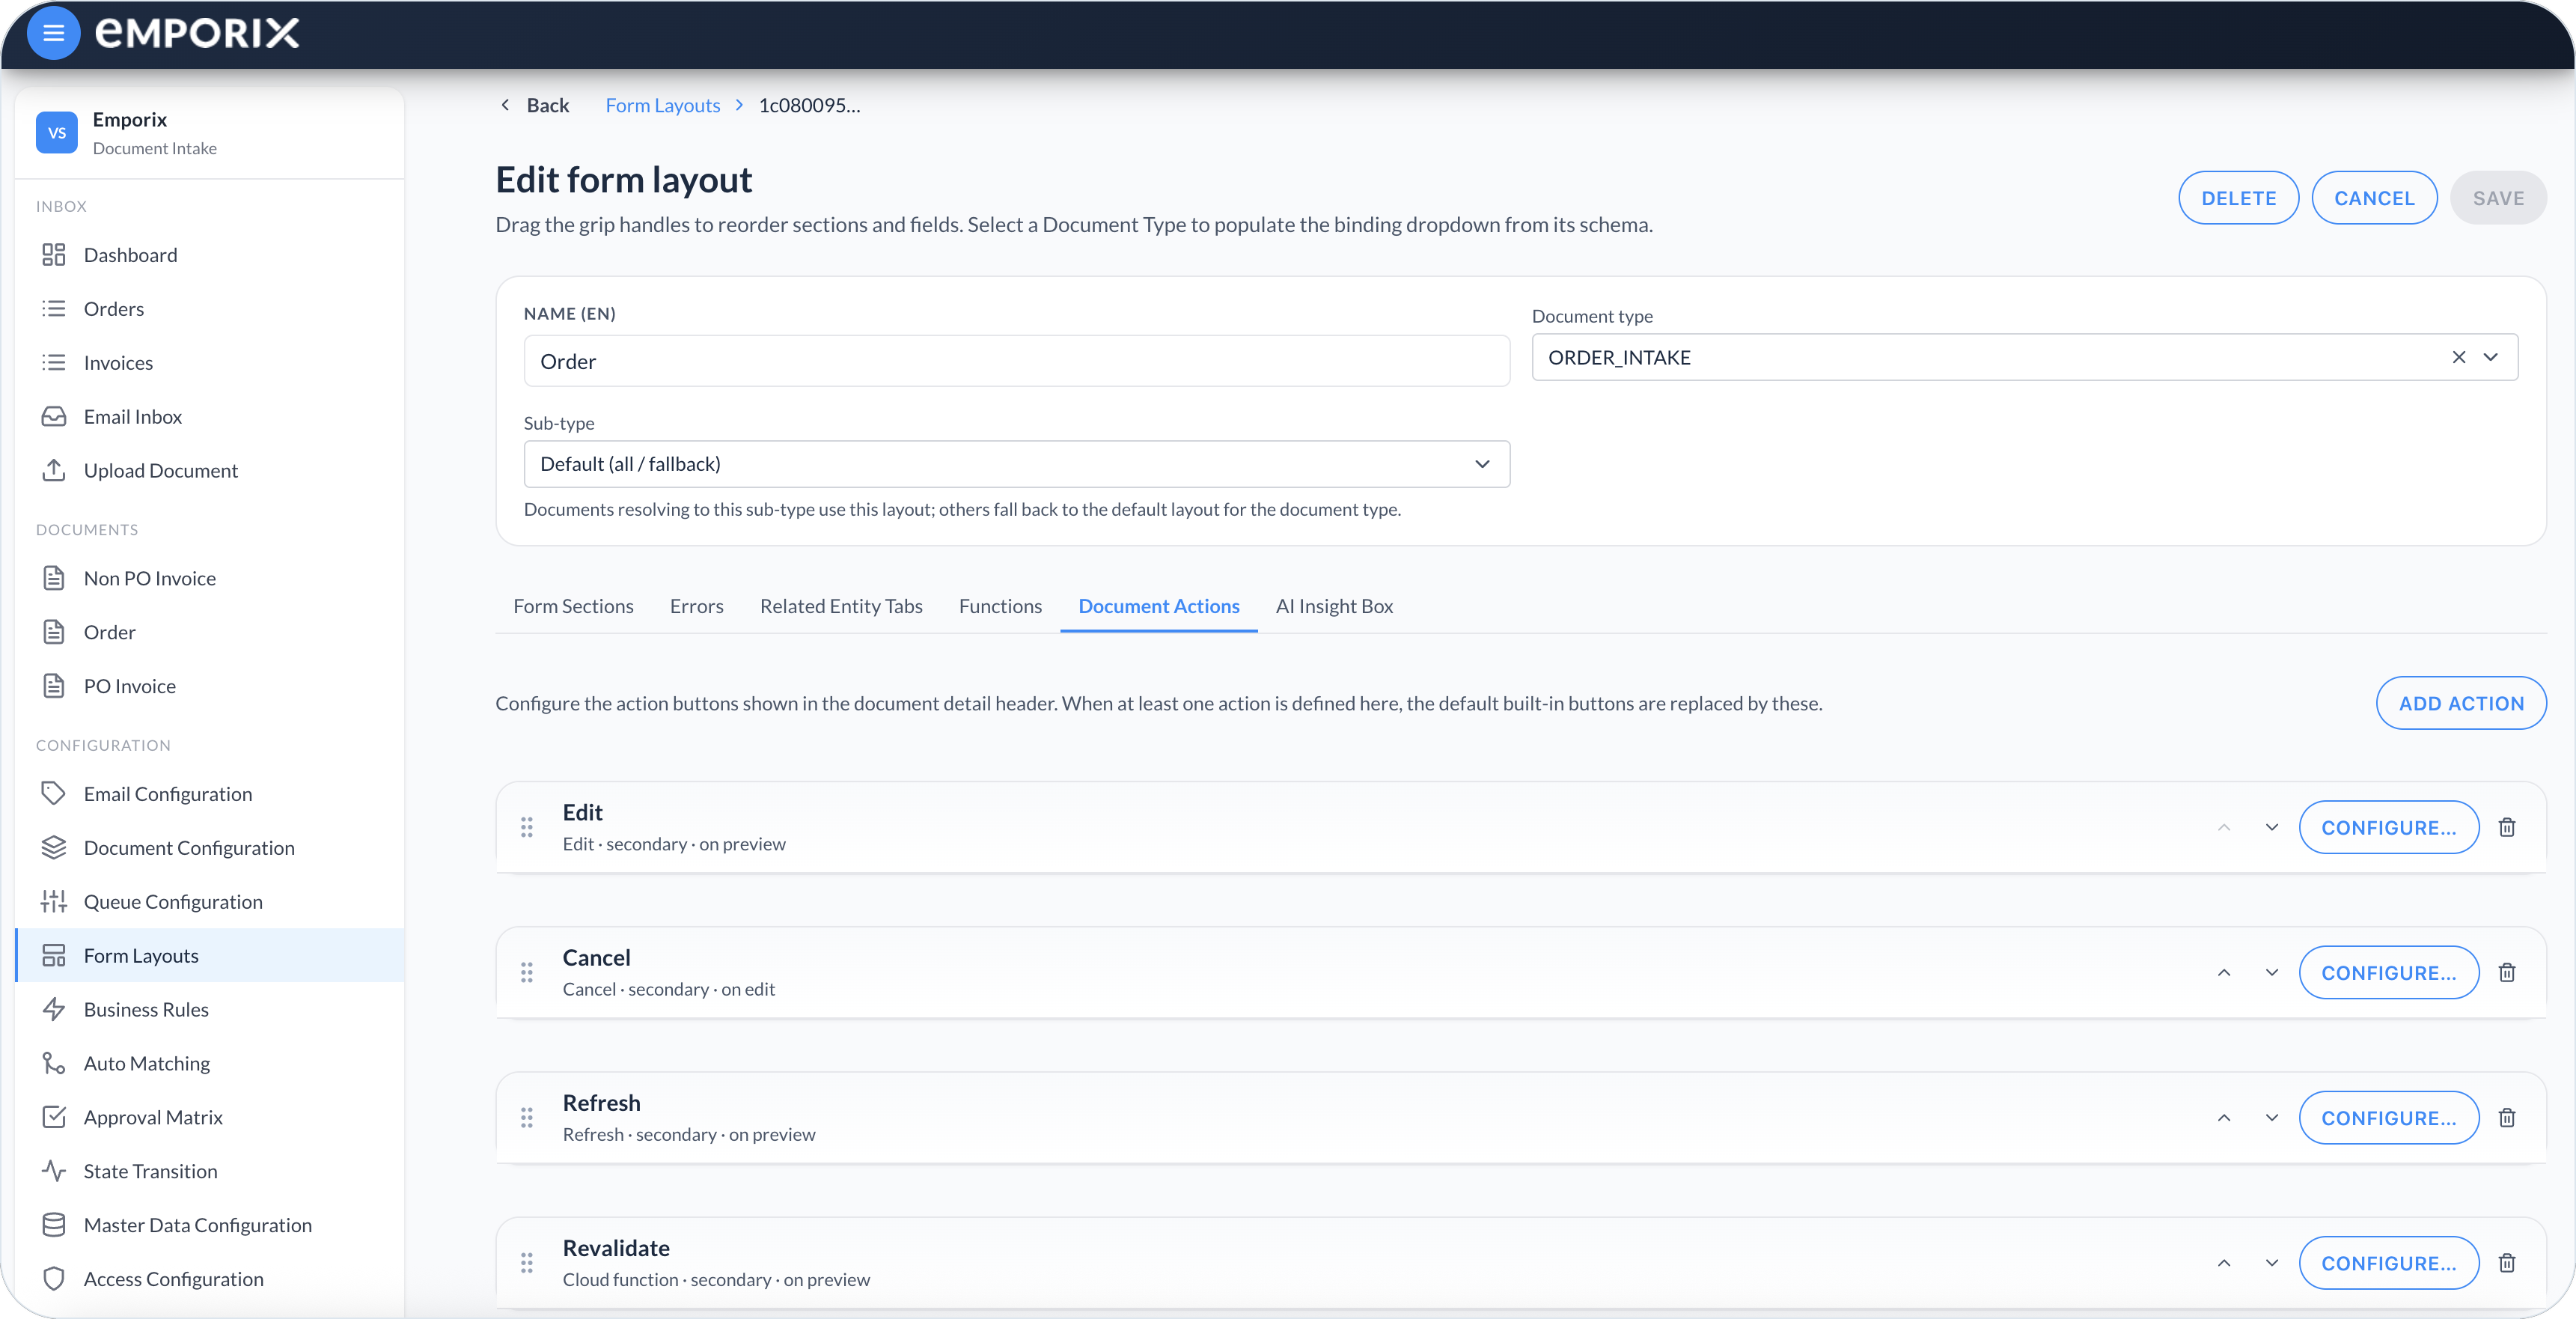The width and height of the screenshot is (2576, 1319).
Task: Open the Sub-type dropdown
Action: point(1016,464)
